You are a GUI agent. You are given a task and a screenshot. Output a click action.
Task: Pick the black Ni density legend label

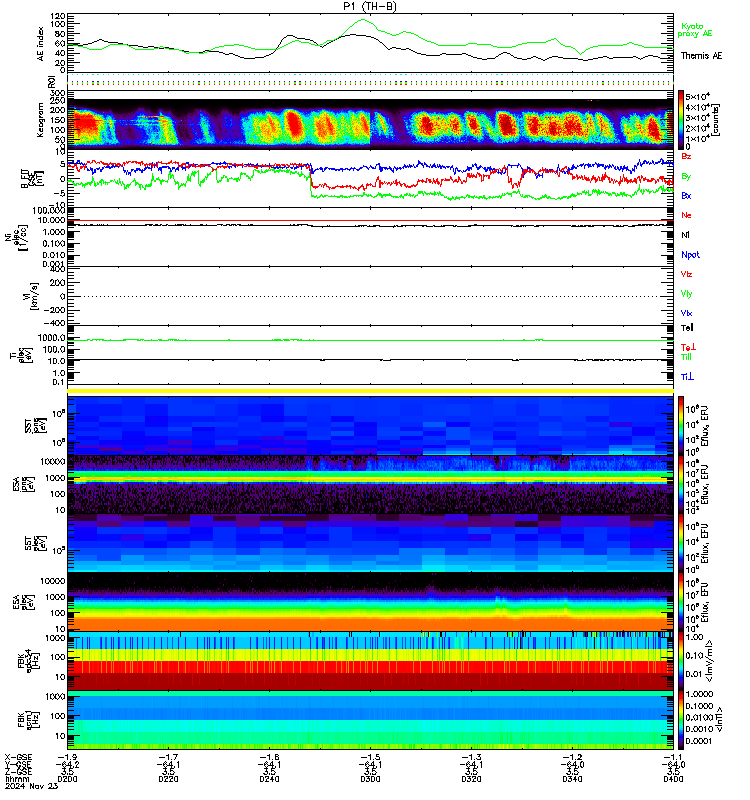coord(685,235)
